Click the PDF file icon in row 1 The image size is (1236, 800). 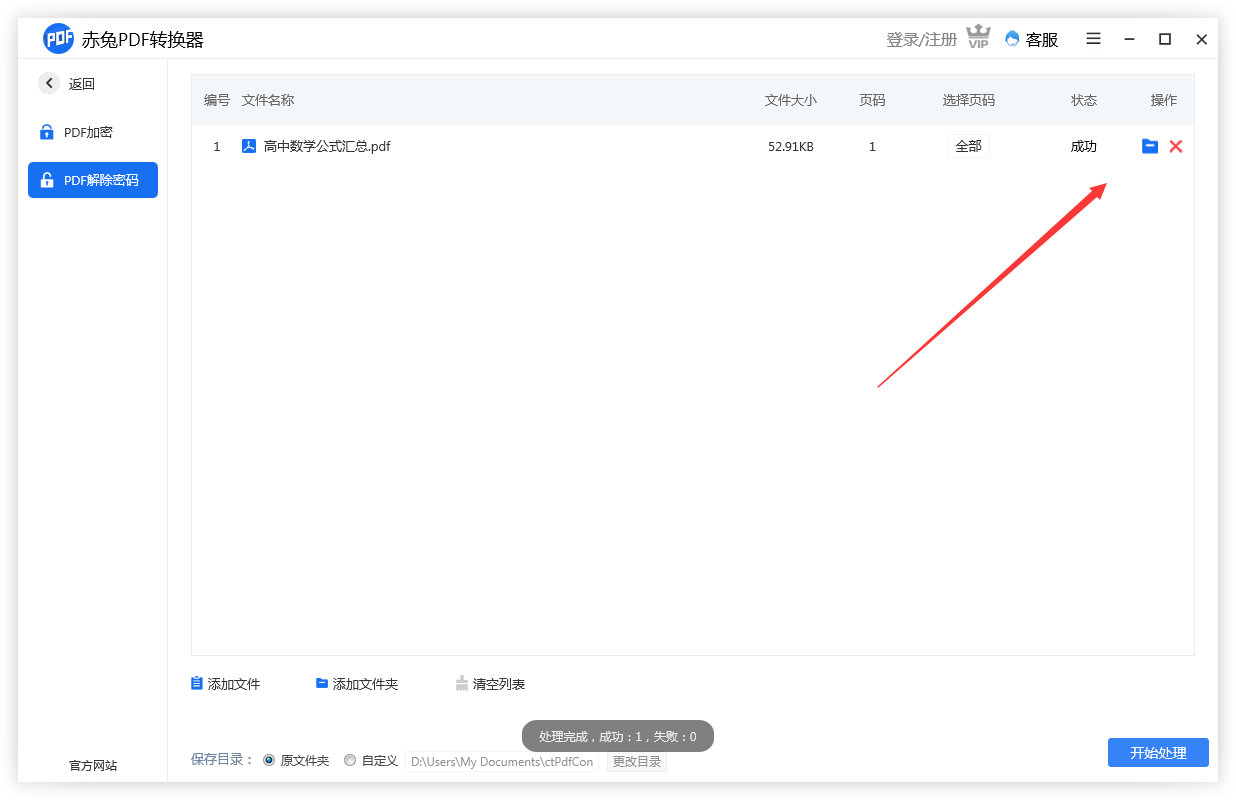pyautogui.click(x=249, y=146)
